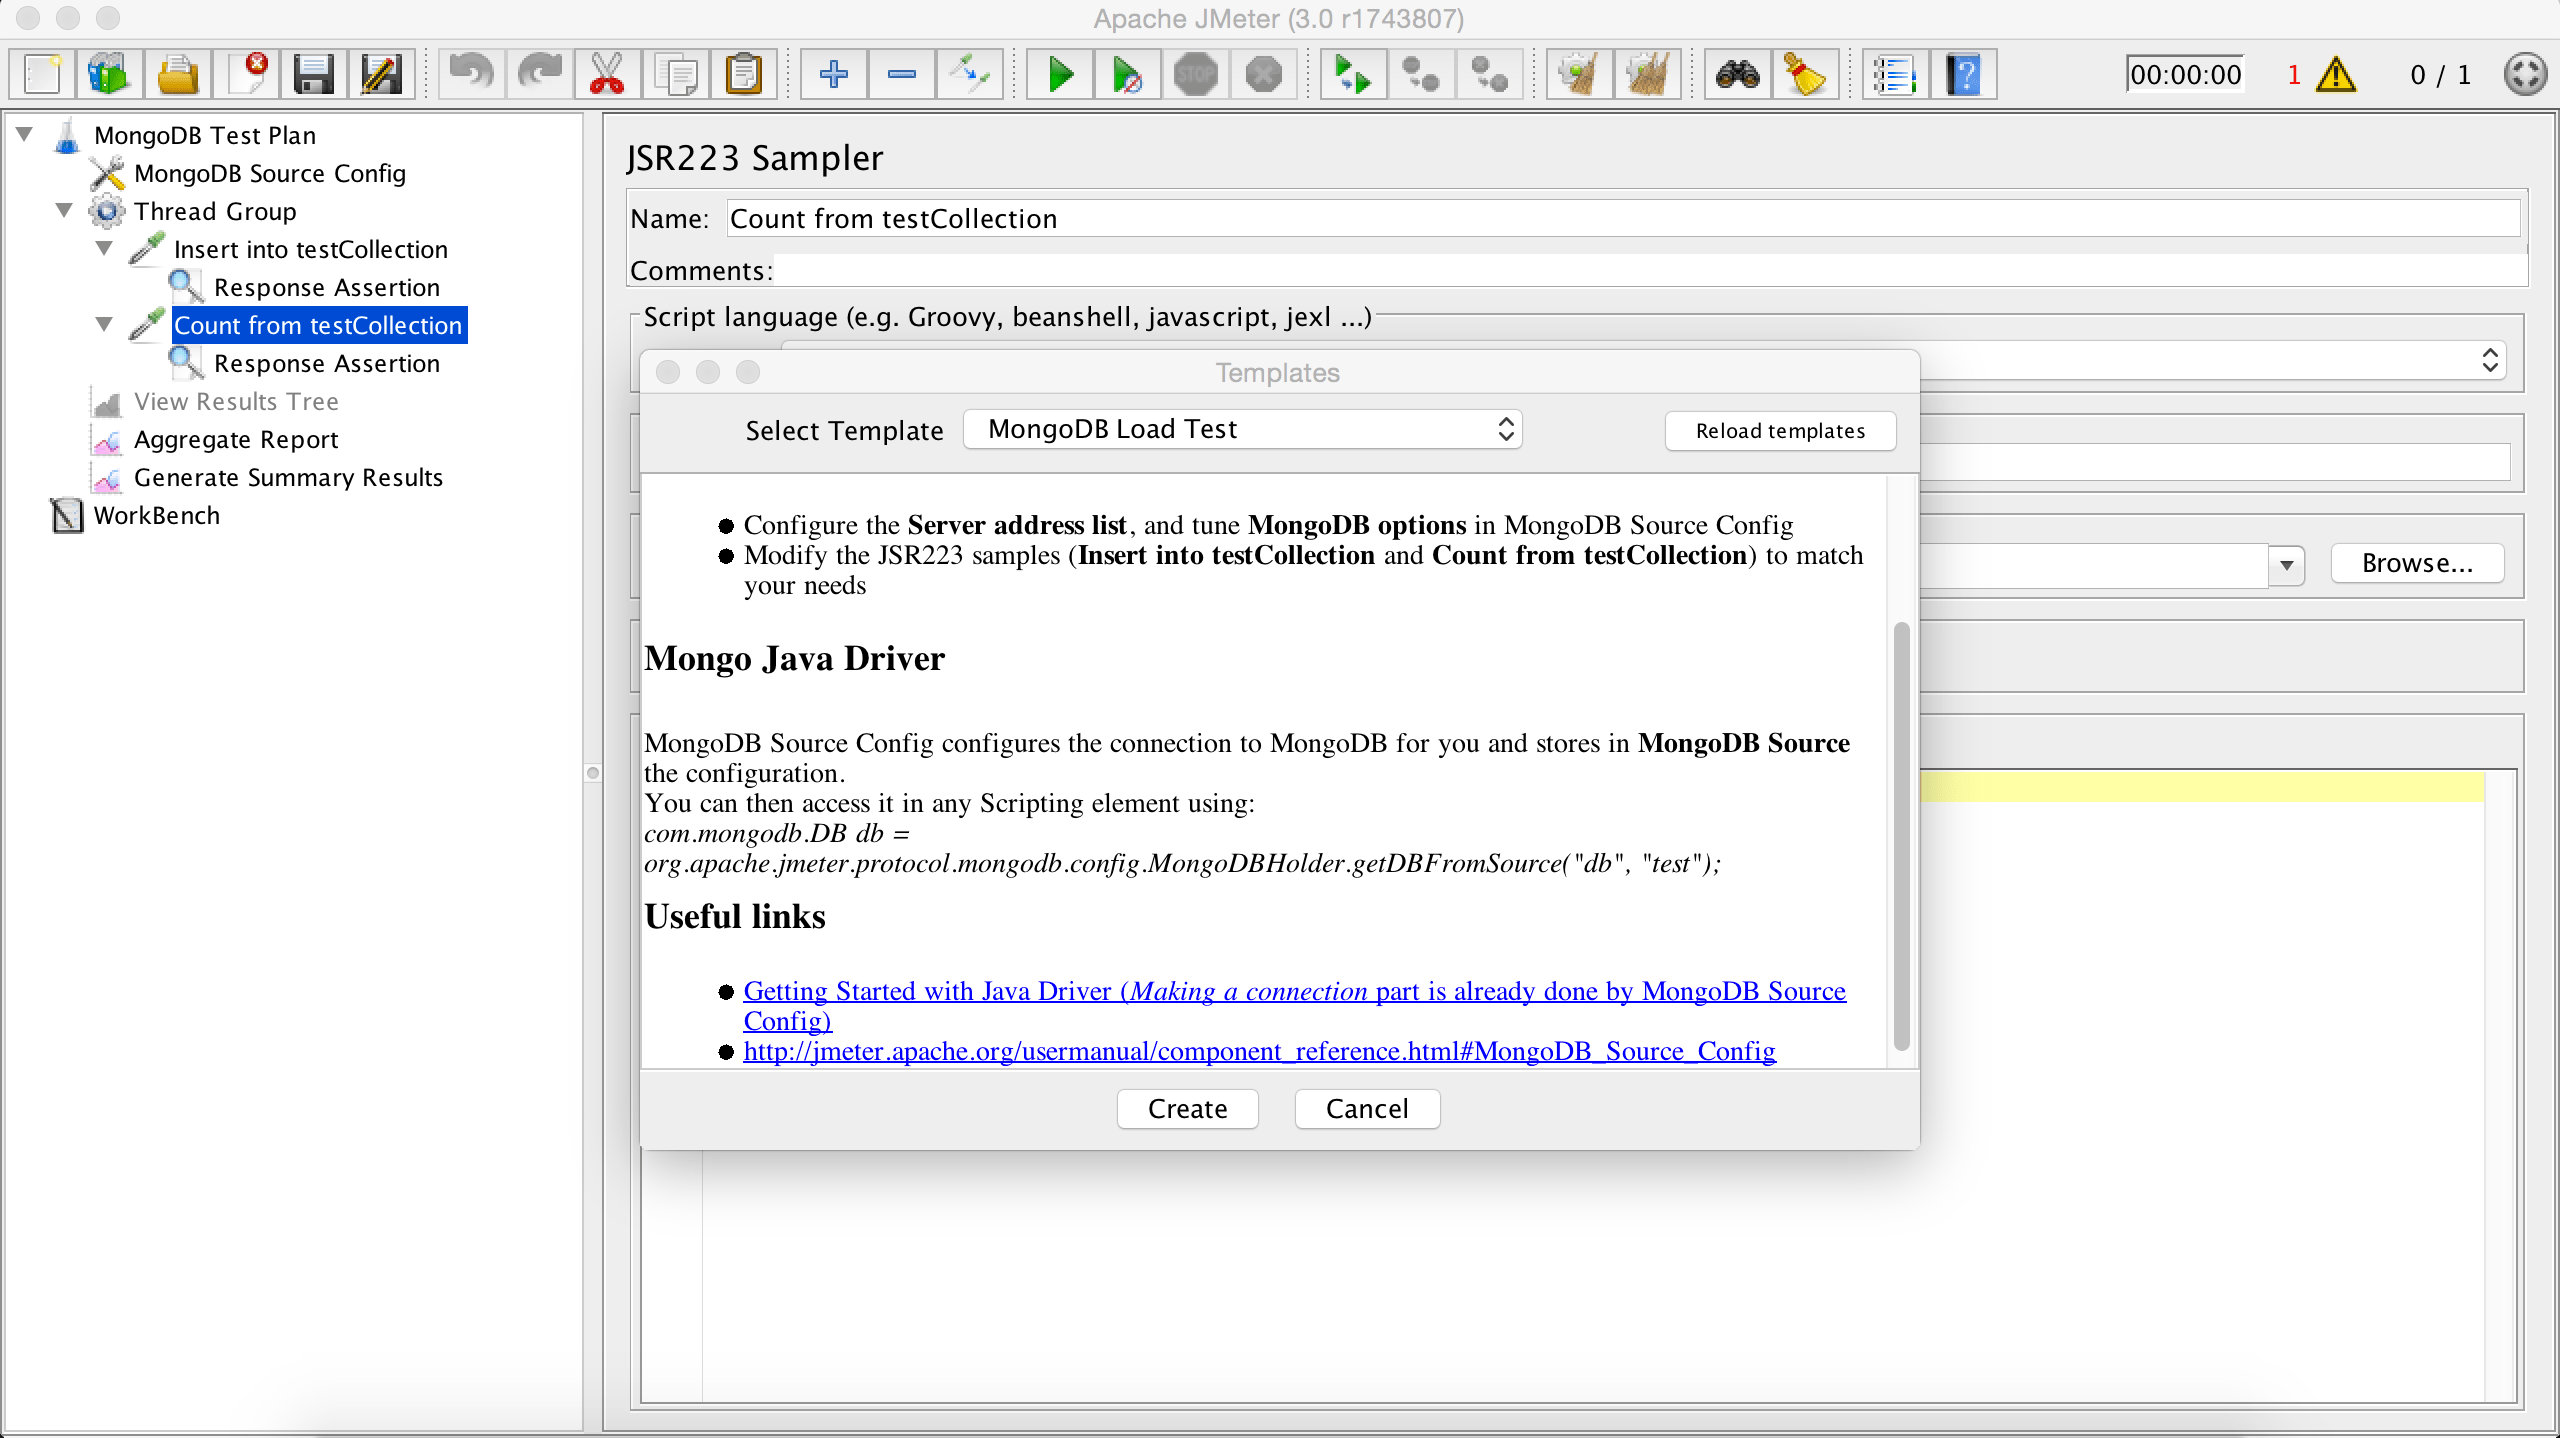Click the 00:00:00 elapsed time display
Image resolution: width=2560 pixels, height=1438 pixels.
2185,75
